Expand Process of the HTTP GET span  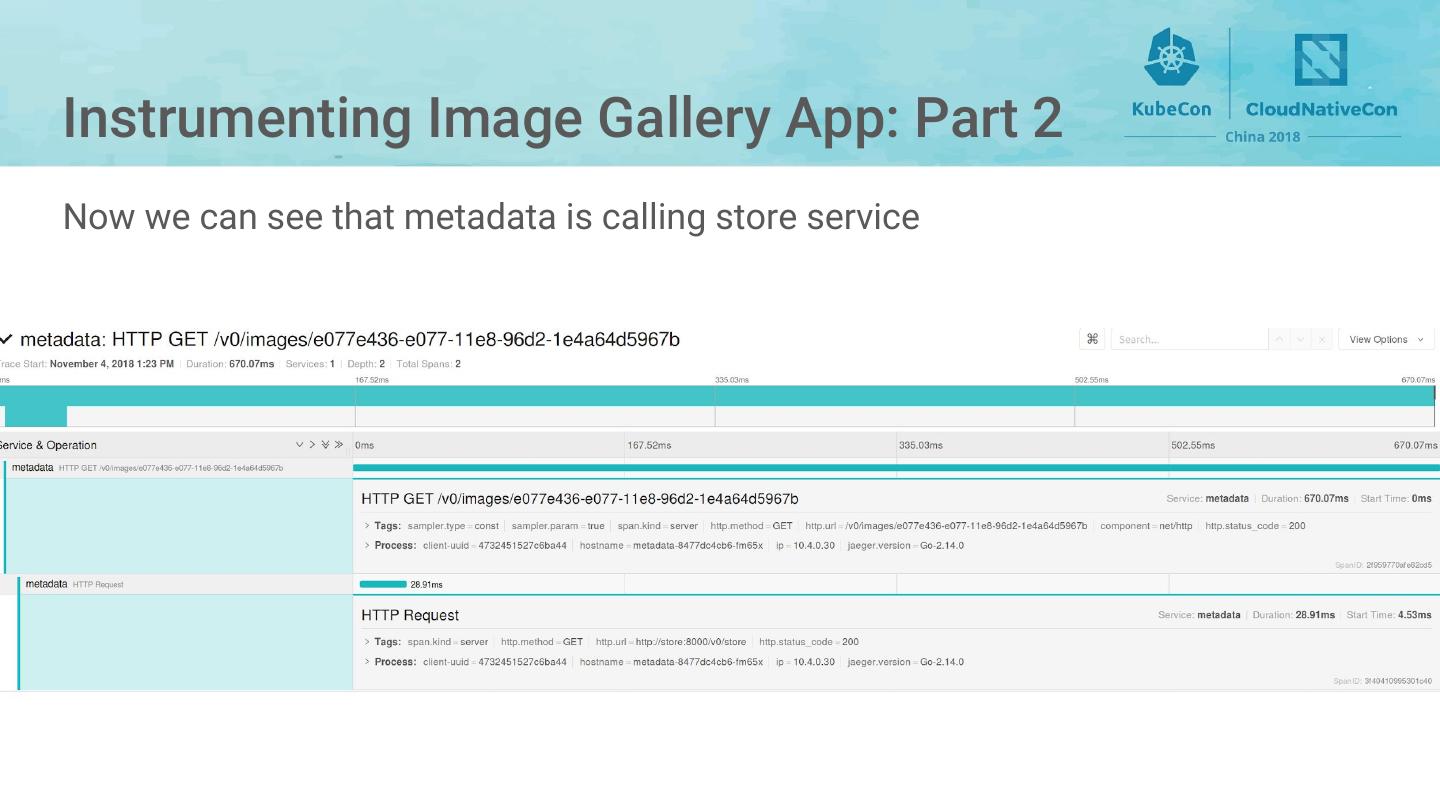[x=393, y=546]
